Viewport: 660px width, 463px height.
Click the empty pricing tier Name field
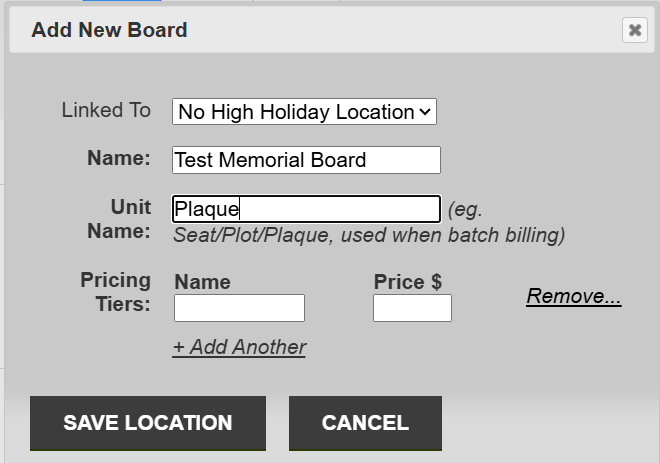239,308
